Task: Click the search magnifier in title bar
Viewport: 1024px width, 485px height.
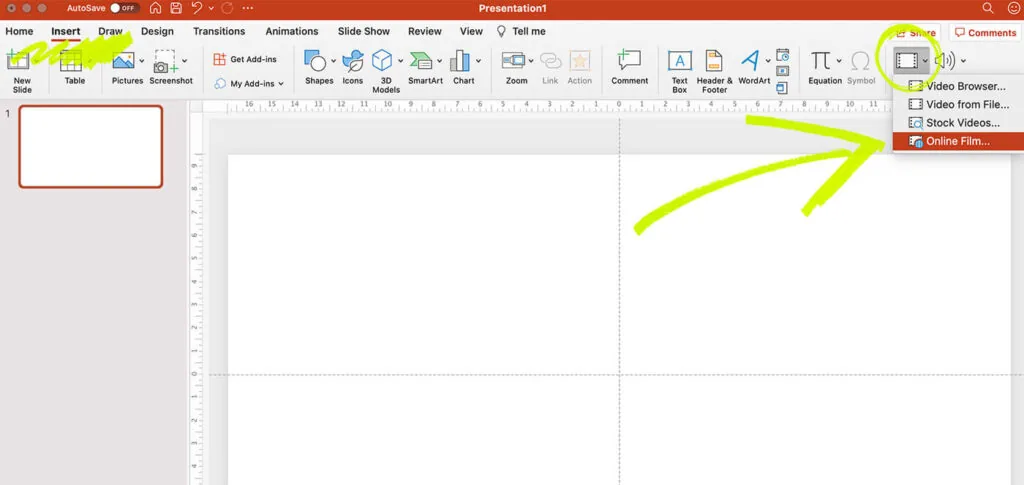Action: click(x=988, y=8)
